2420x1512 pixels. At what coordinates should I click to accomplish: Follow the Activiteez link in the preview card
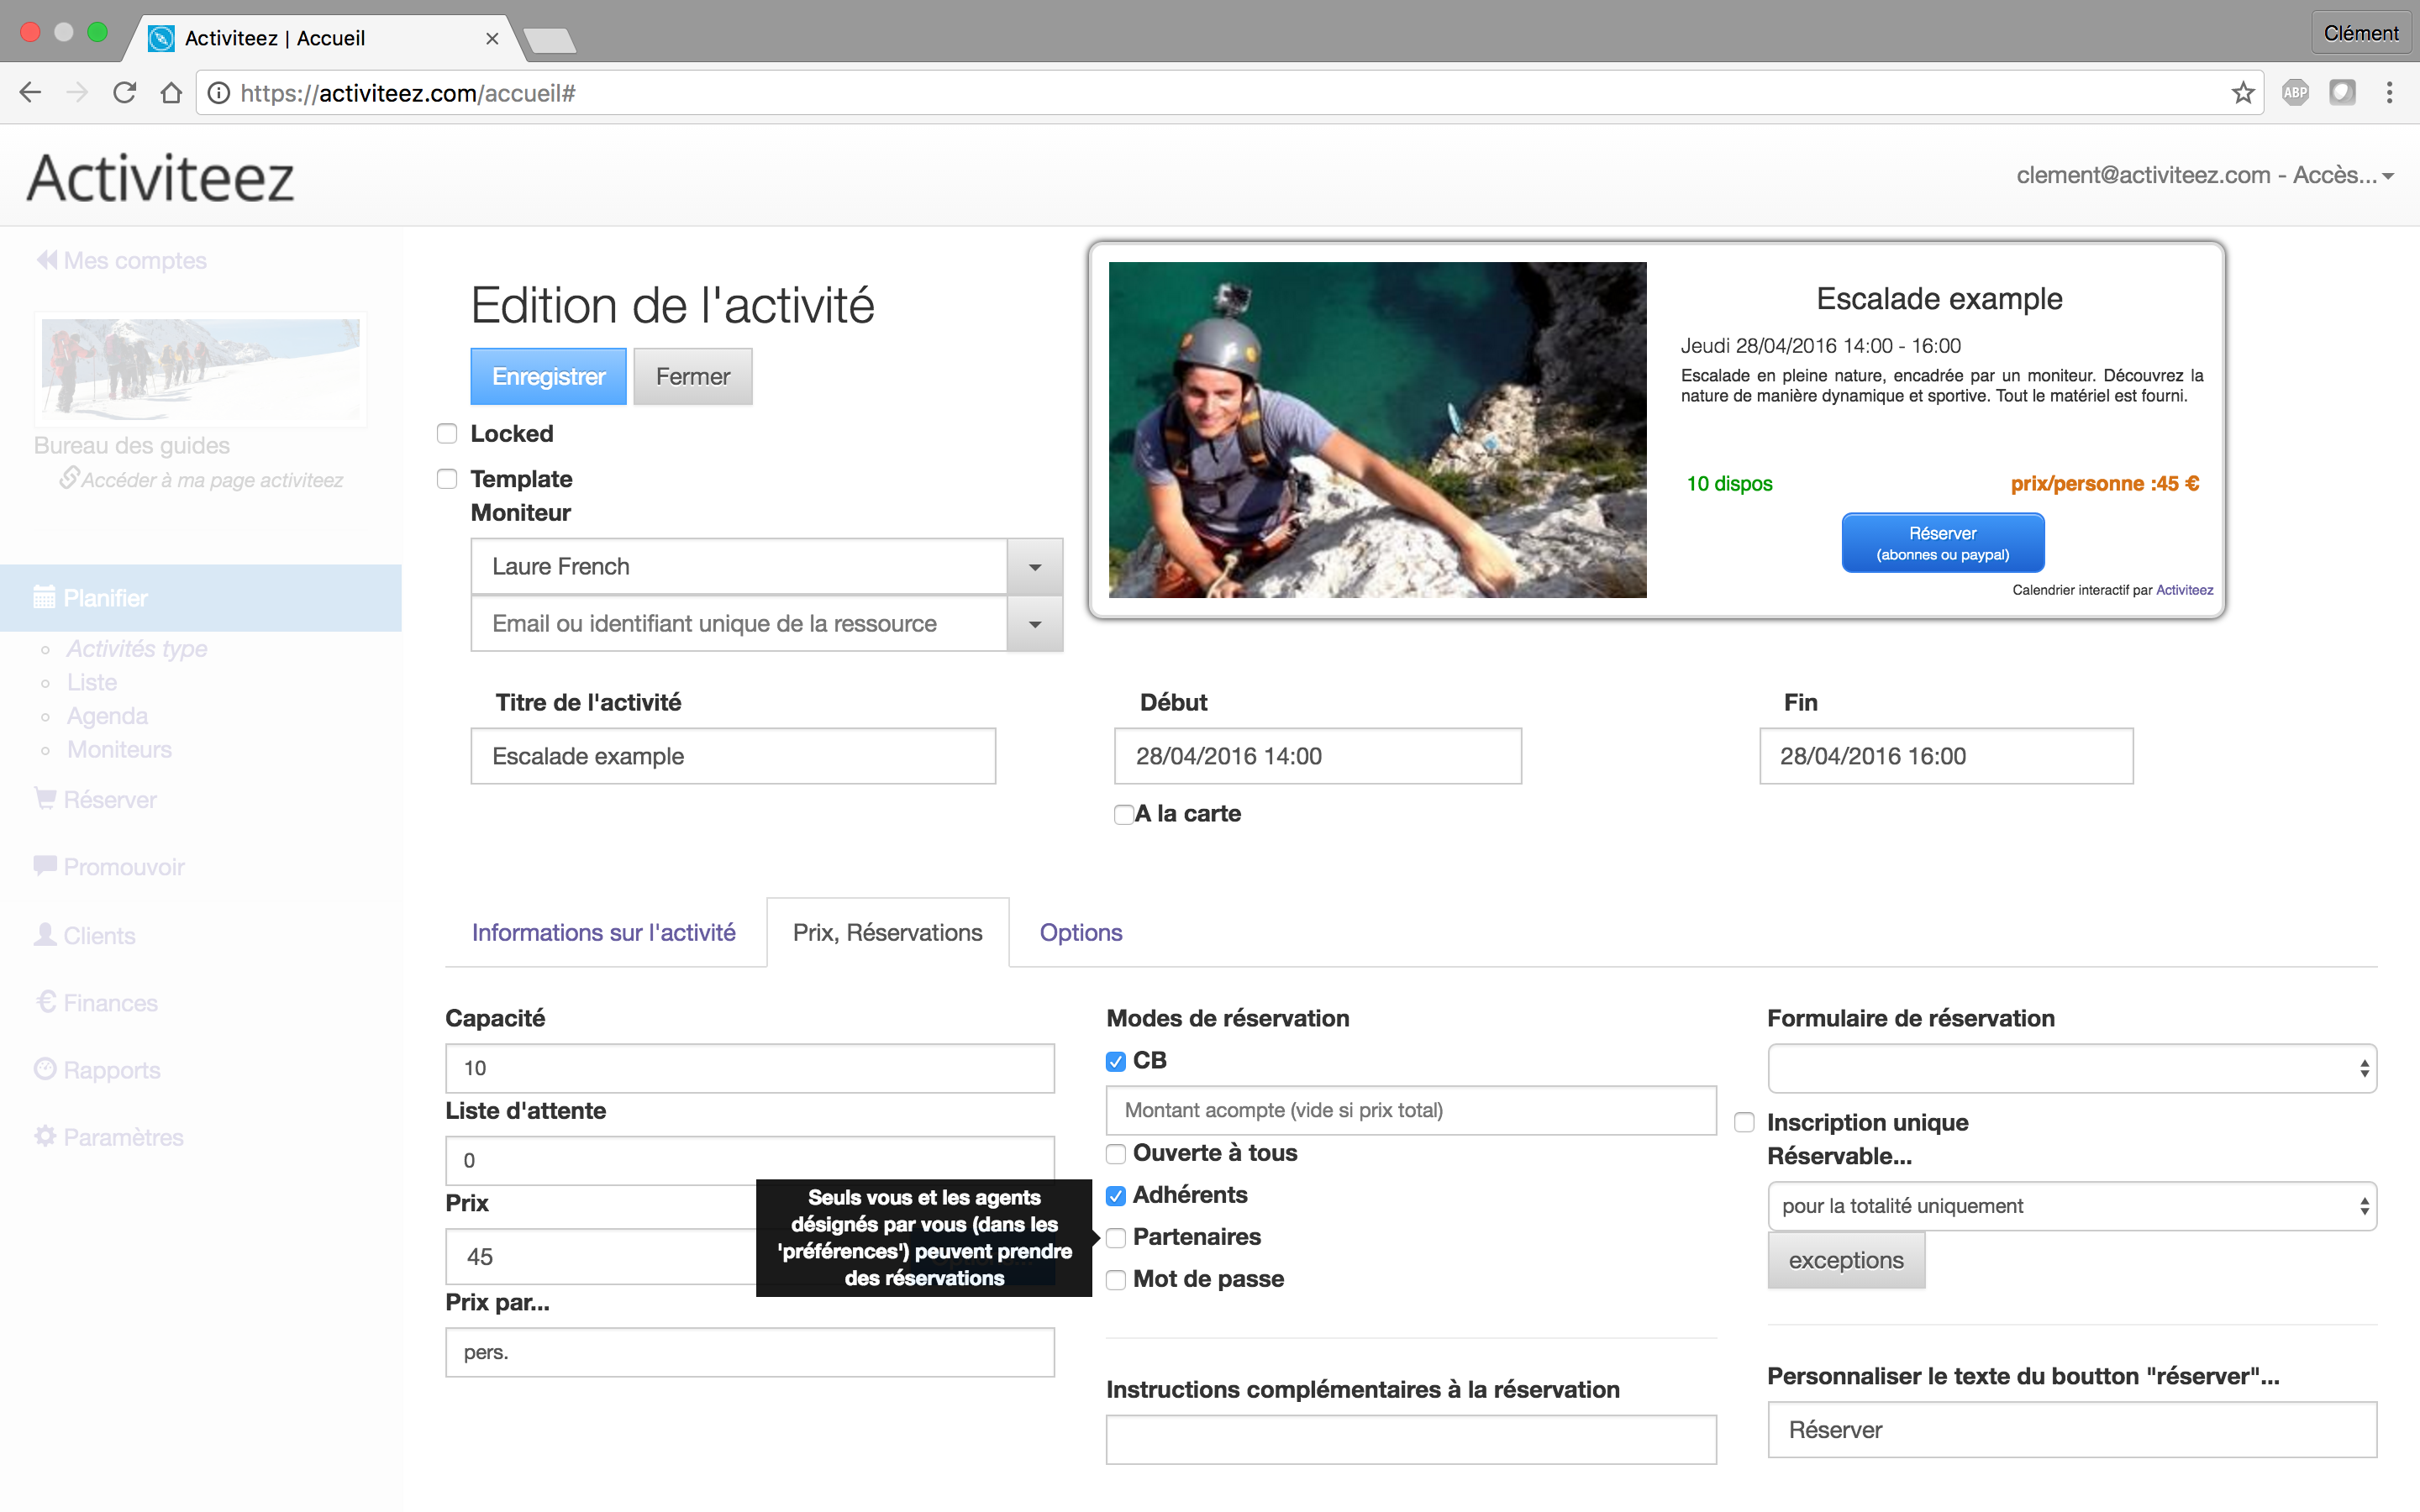(2184, 590)
